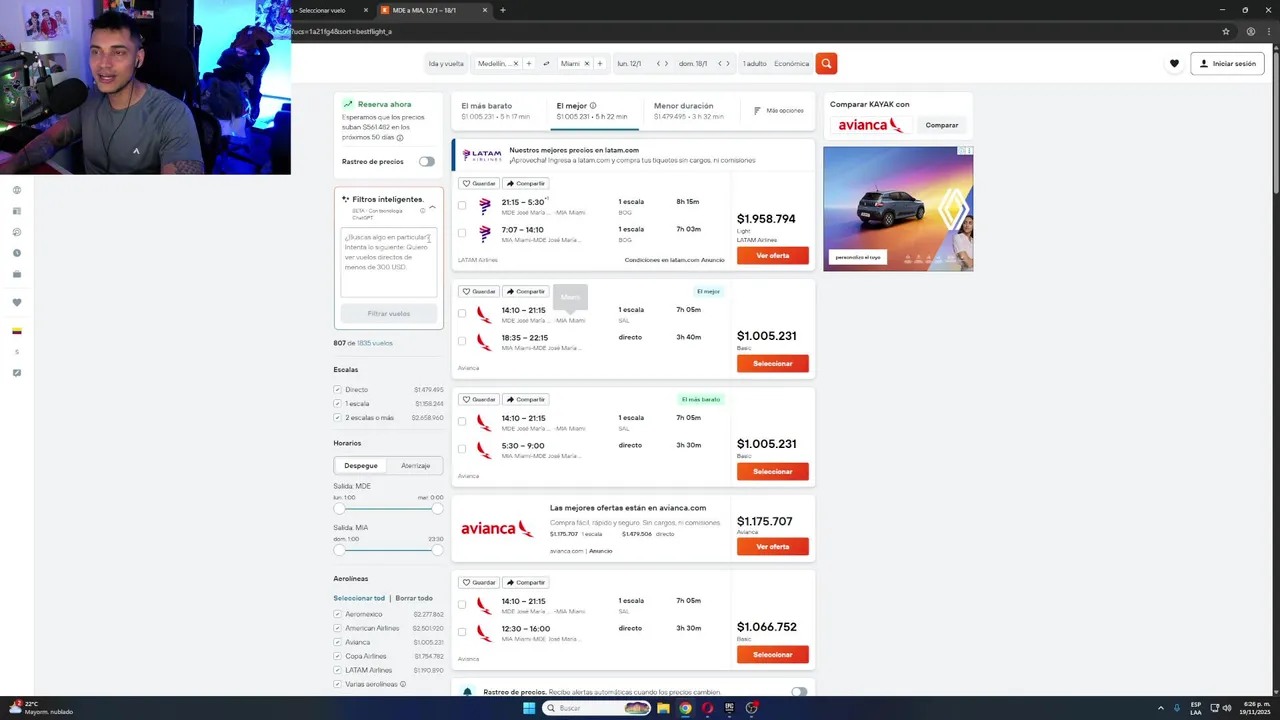The image size is (1280, 720).
Task: Uncheck American Airlines filter
Action: [x=338, y=628]
